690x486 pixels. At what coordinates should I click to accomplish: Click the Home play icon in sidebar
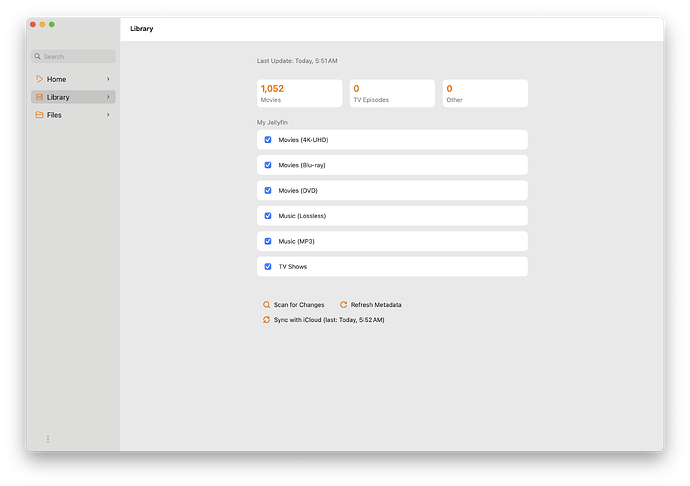(39, 79)
